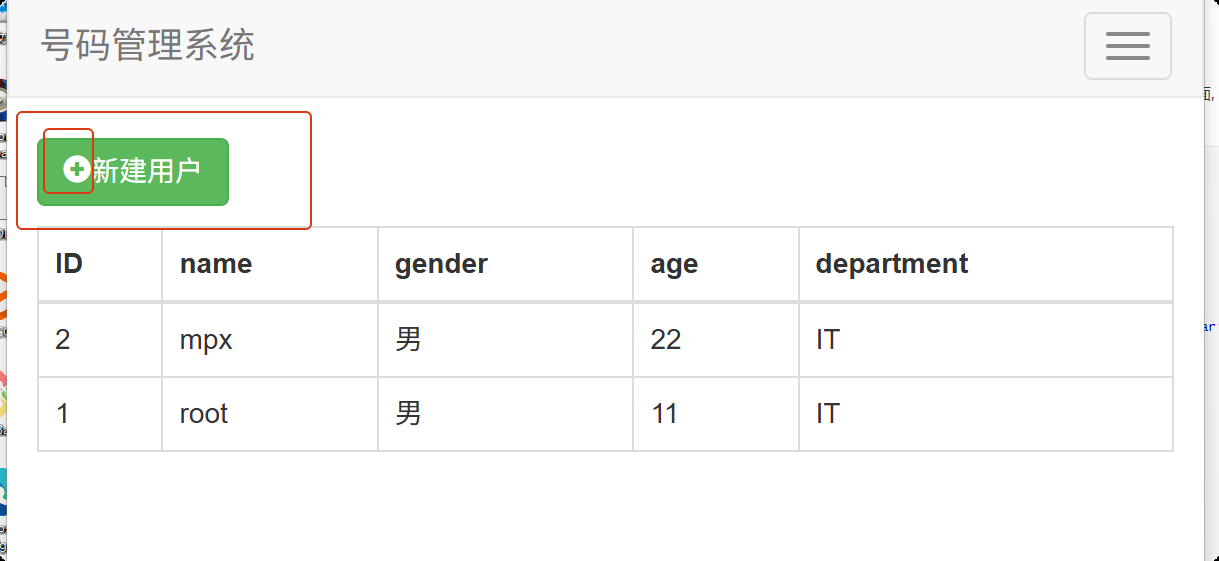This screenshot has height=561, width=1219.
Task: Click the blank page area below the table
Action: click(x=600, y=505)
